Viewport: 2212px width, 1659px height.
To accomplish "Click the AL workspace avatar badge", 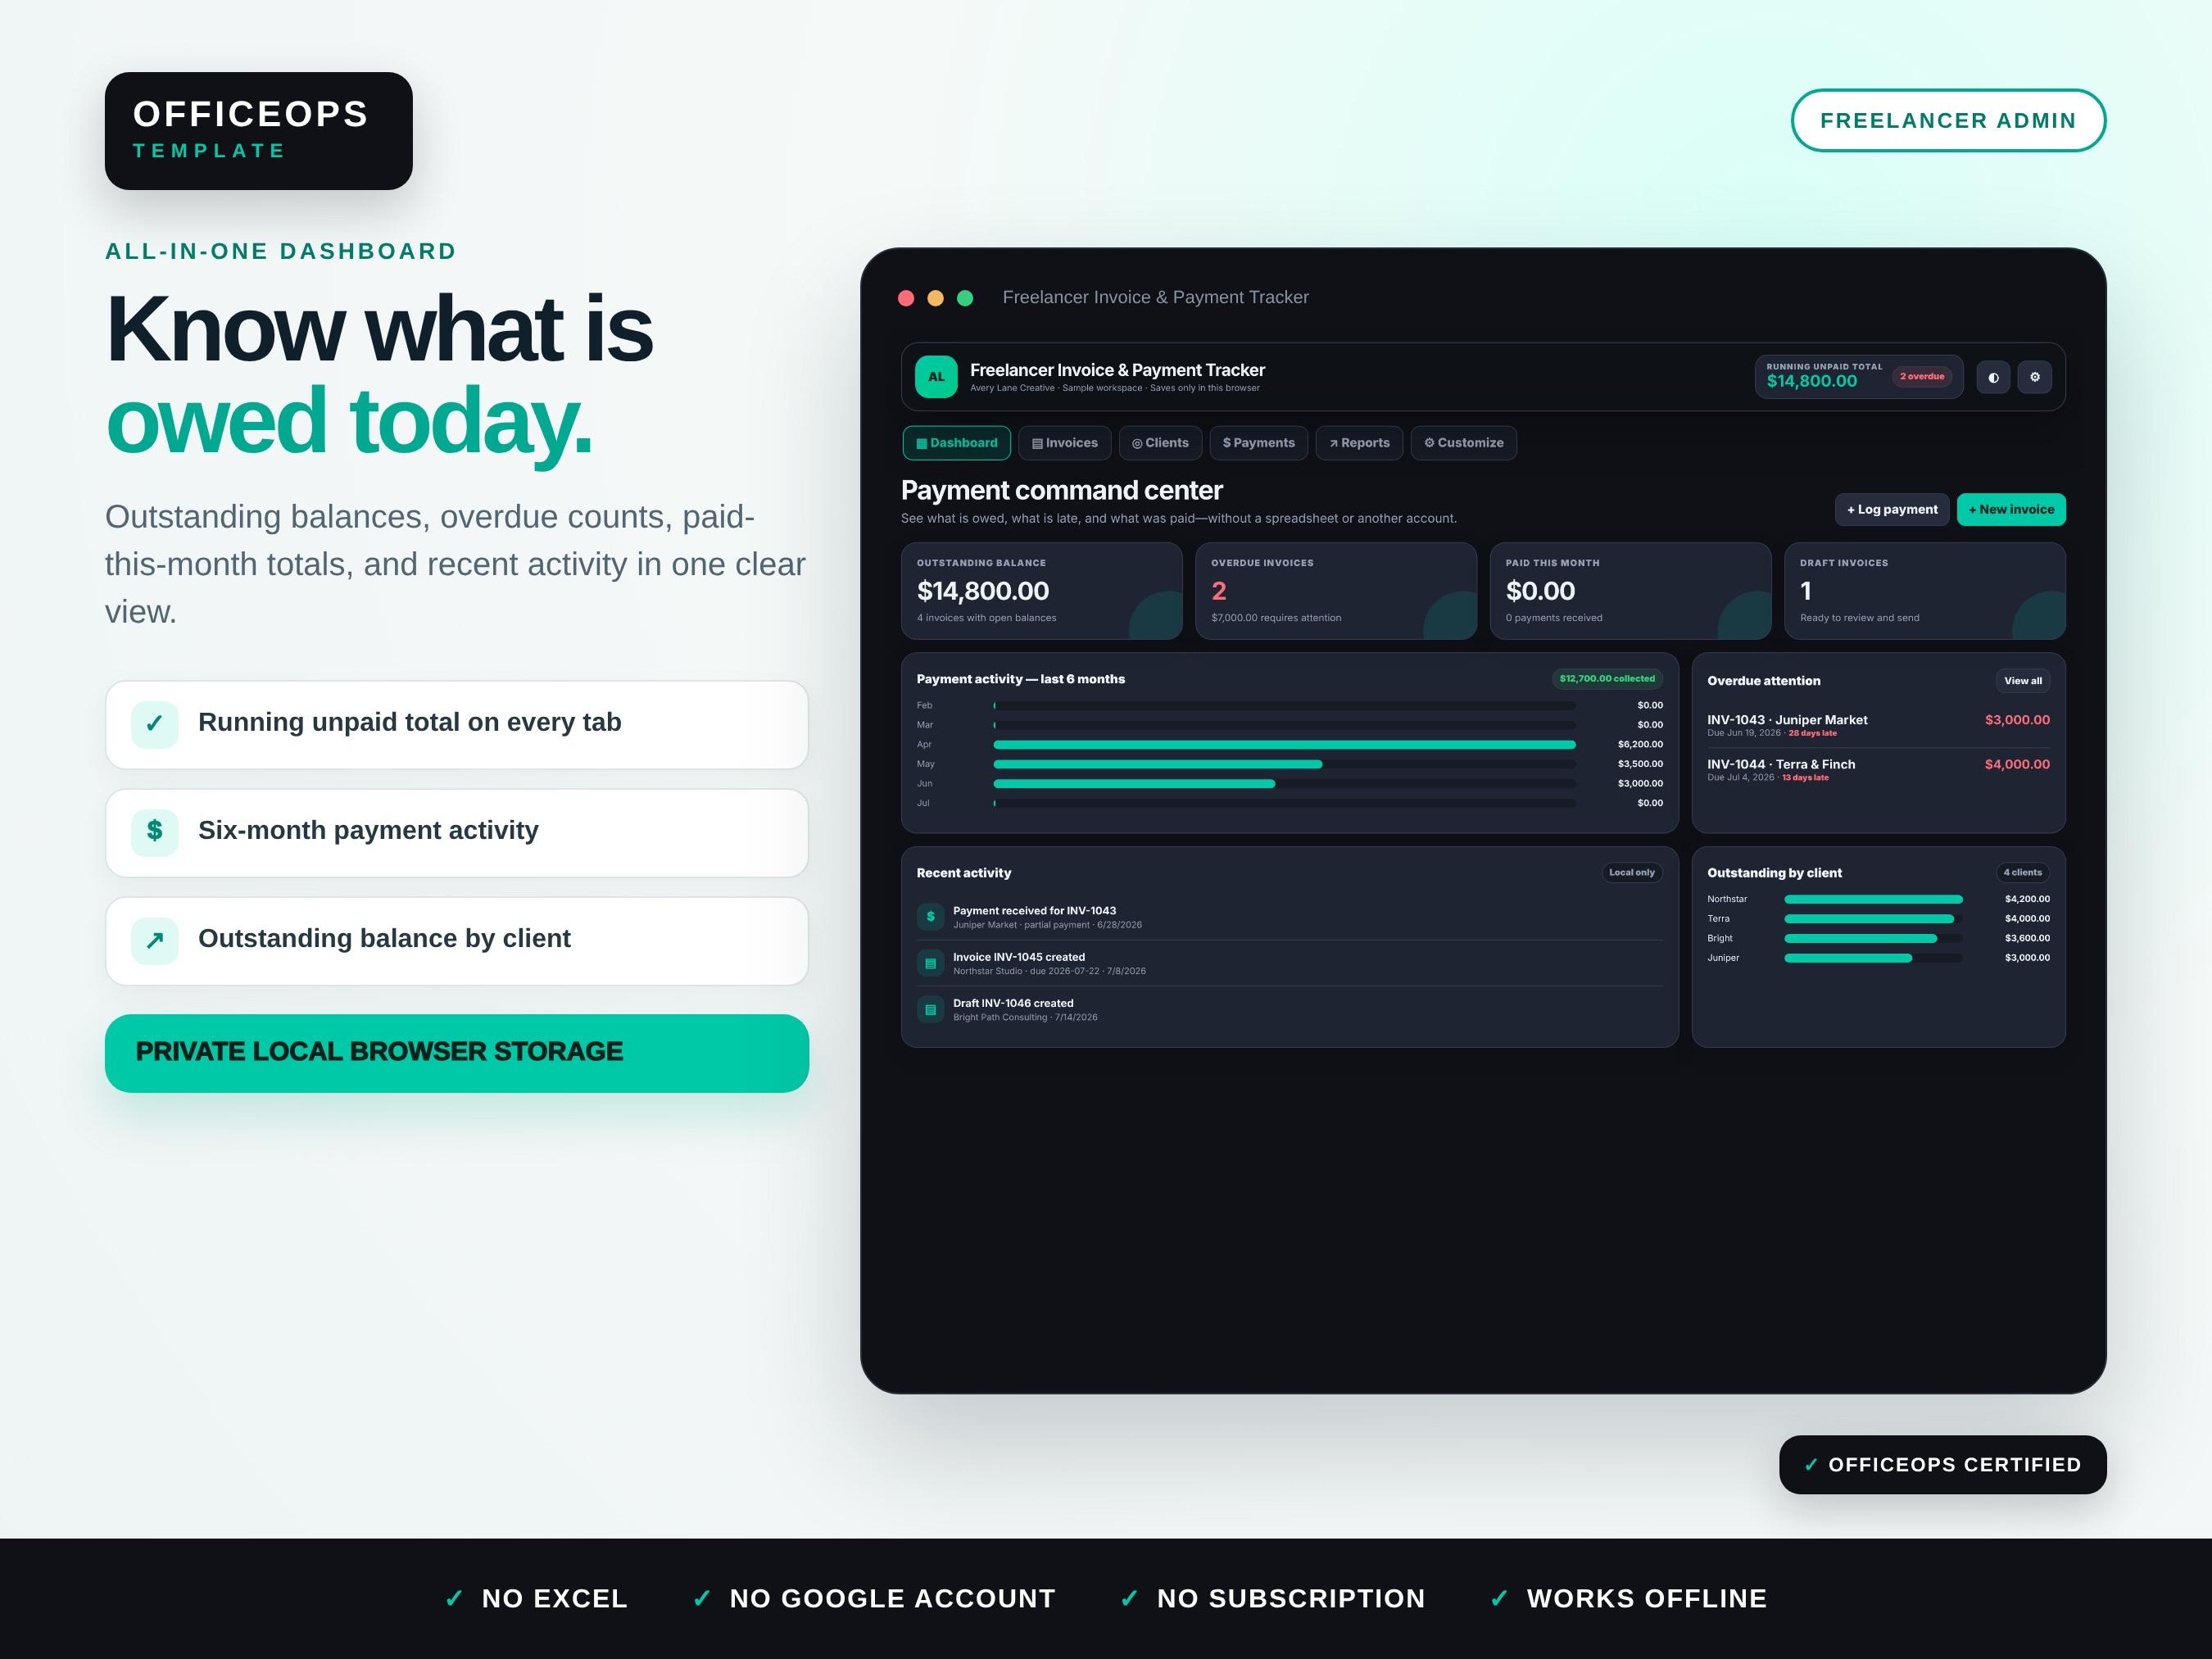I will click(x=936, y=377).
